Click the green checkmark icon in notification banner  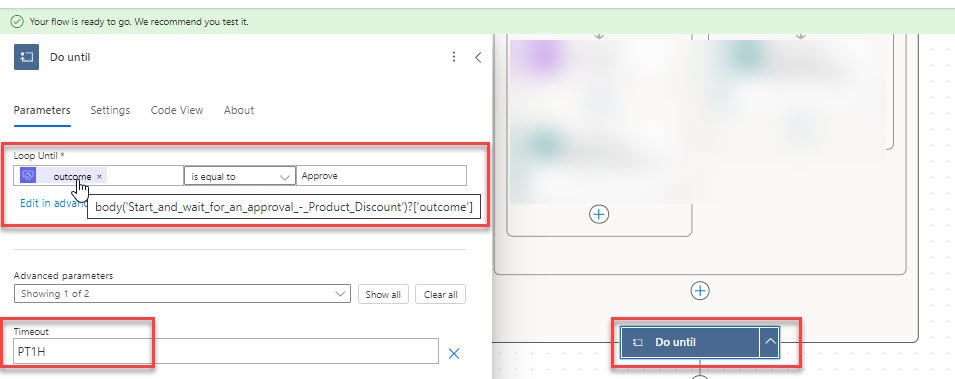click(x=18, y=22)
